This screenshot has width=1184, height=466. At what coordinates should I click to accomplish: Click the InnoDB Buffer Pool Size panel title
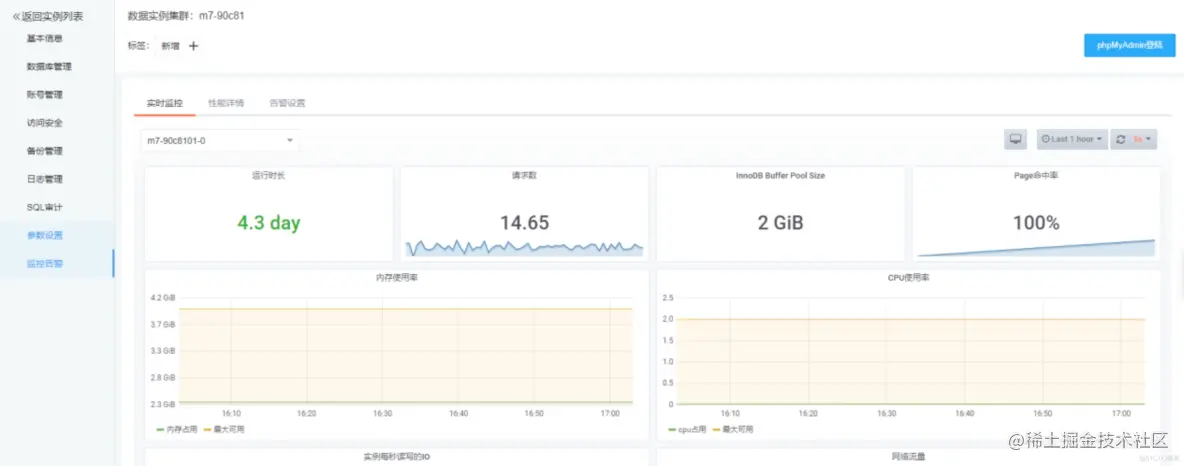pos(780,175)
